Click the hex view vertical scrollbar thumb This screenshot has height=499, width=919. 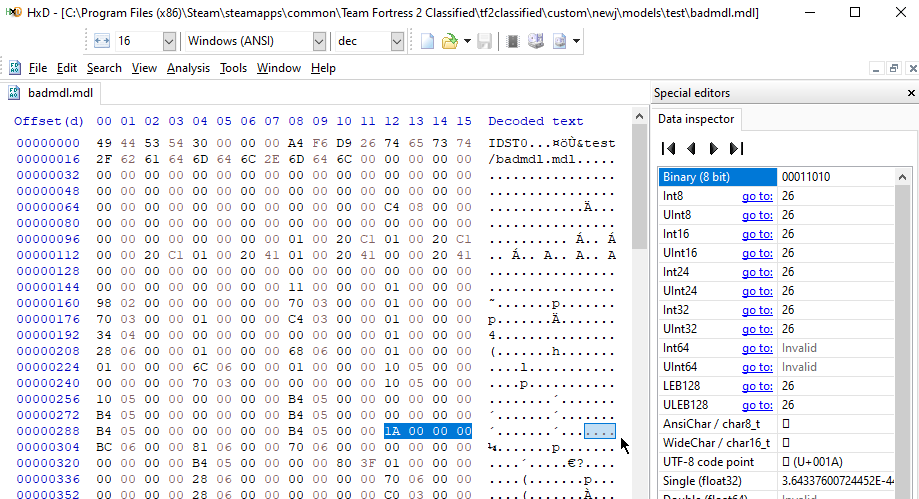(639, 186)
